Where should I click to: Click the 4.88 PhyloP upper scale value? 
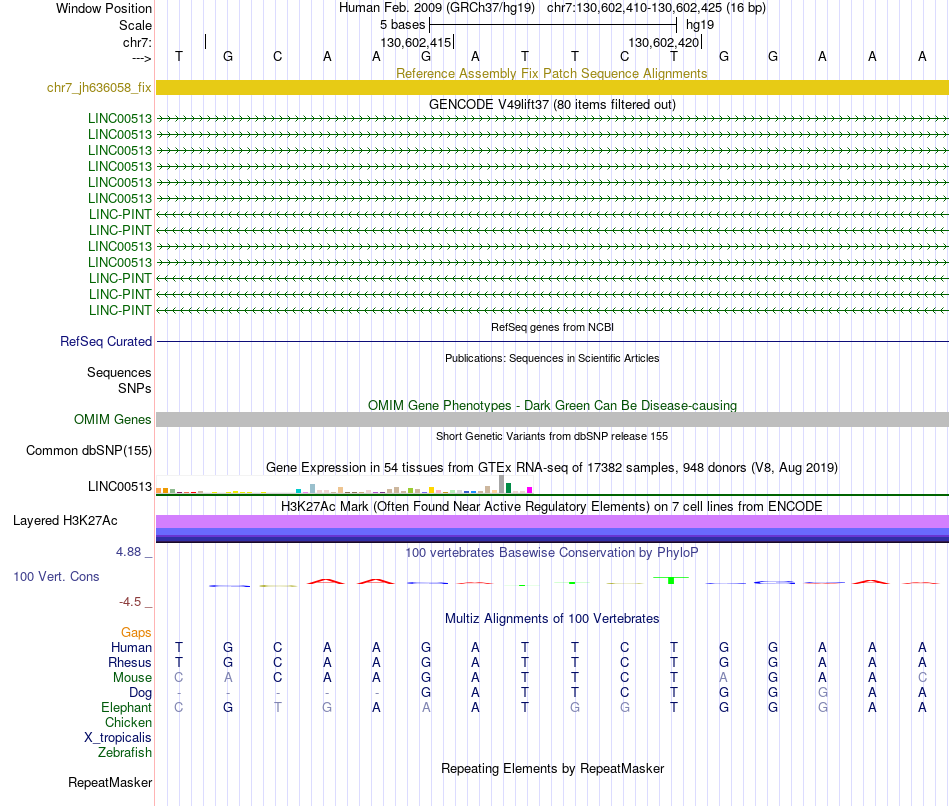tap(128, 552)
